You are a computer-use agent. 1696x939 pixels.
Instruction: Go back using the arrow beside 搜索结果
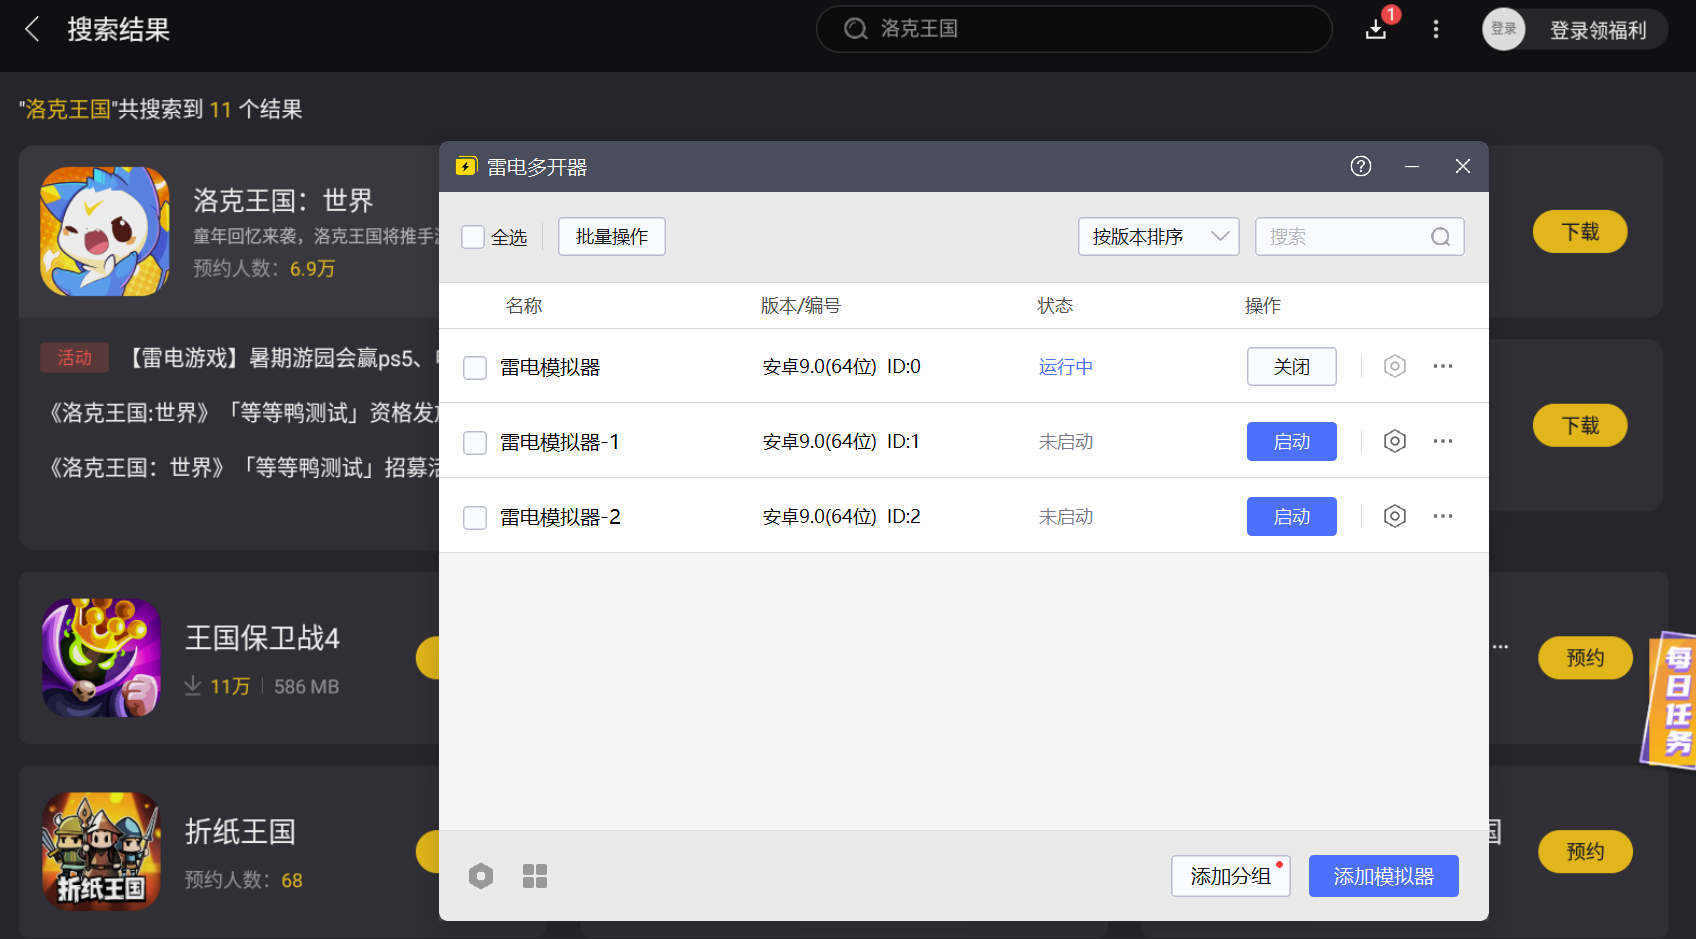point(32,29)
